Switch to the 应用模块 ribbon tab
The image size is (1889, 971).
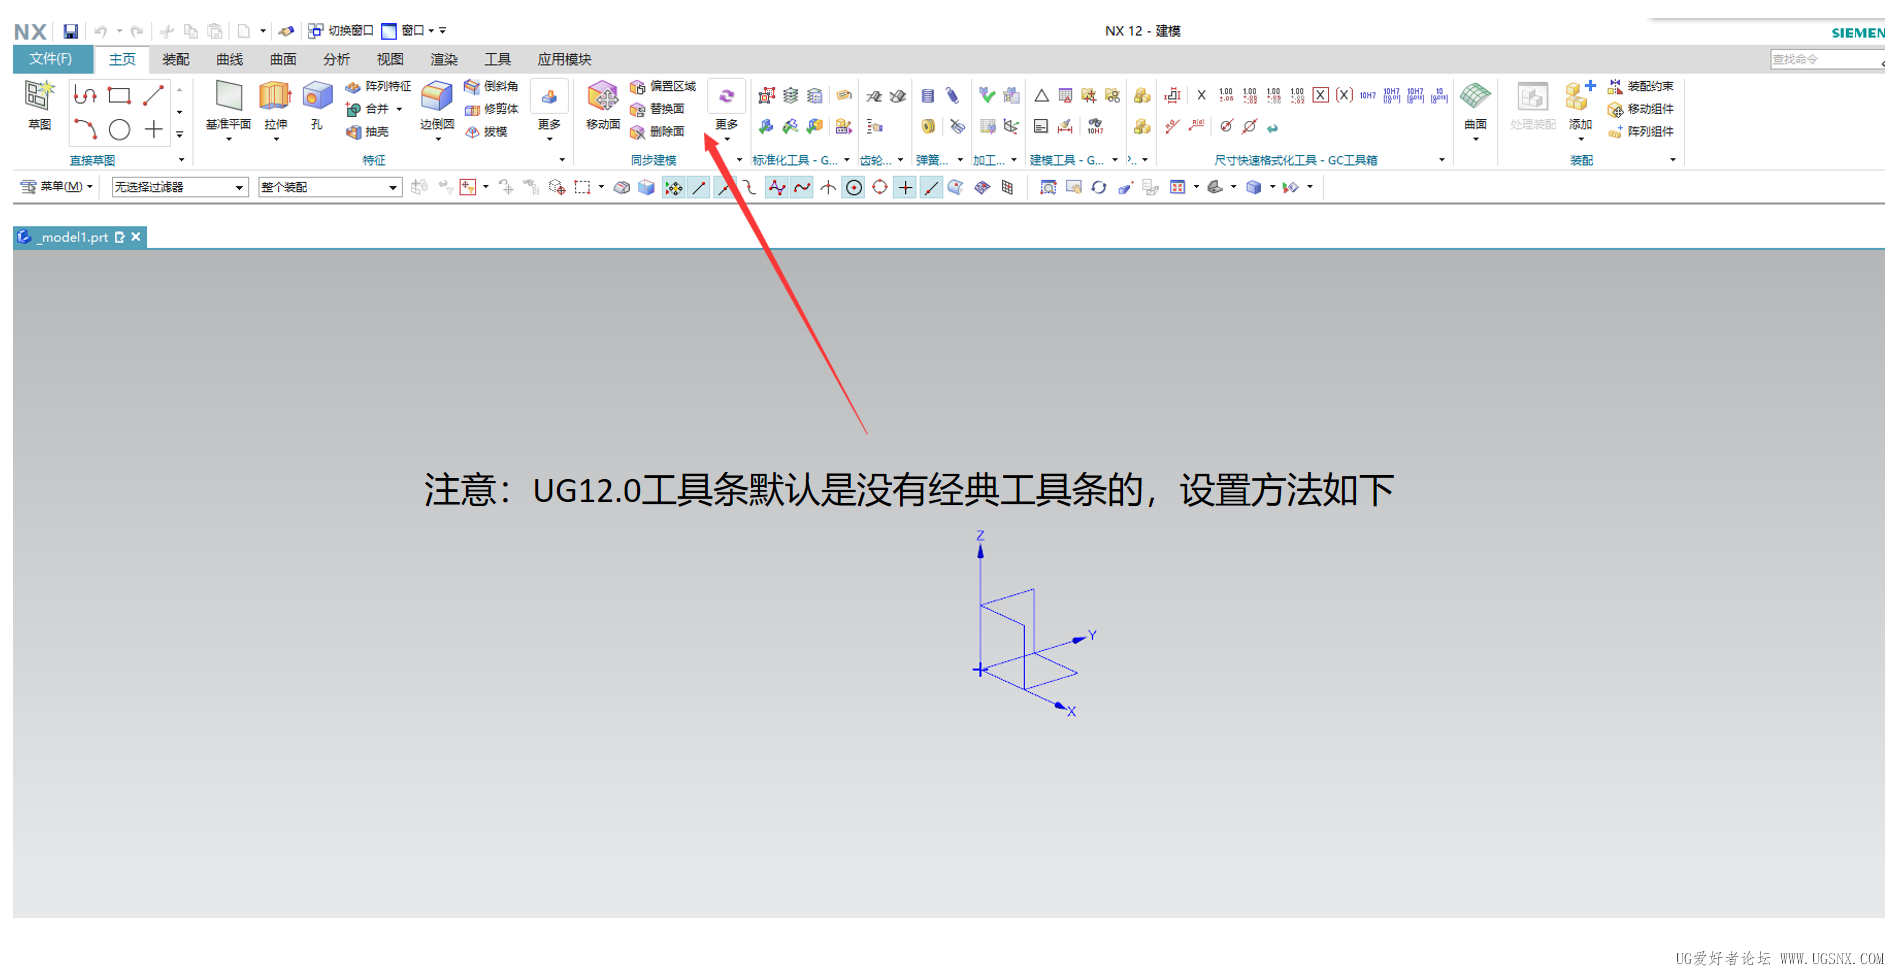point(564,60)
